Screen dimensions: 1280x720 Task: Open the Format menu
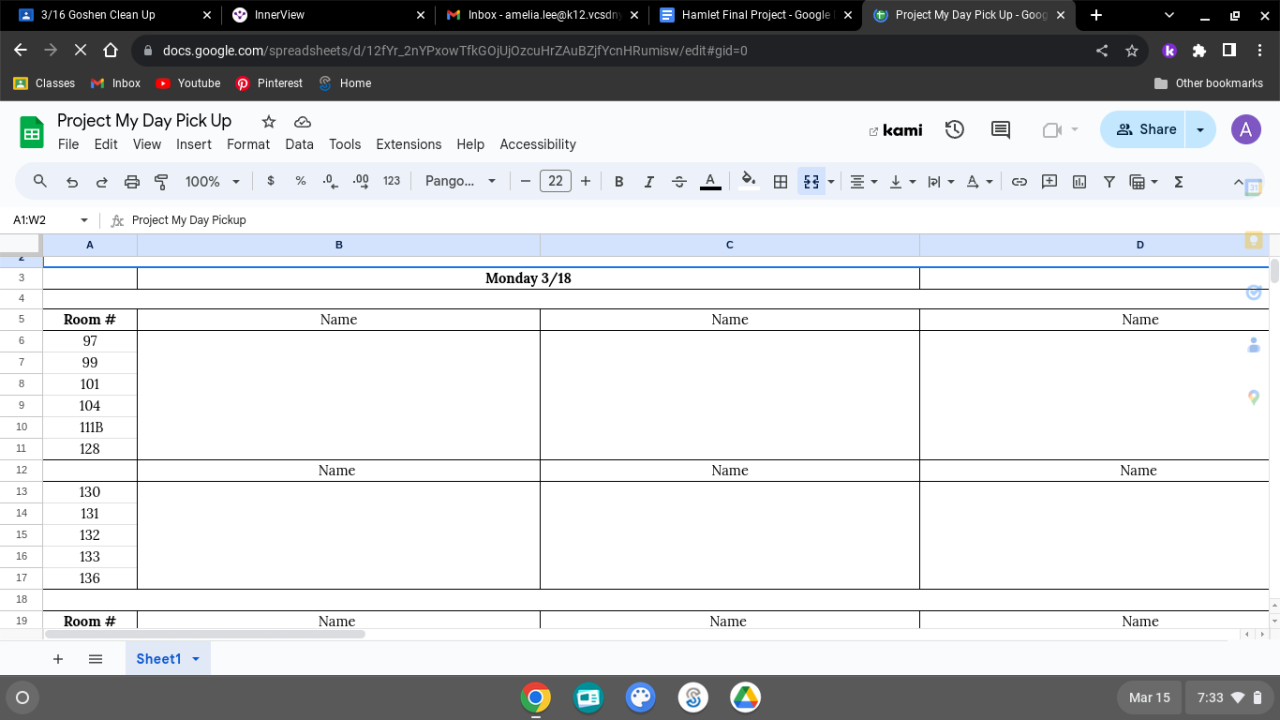[x=248, y=144]
